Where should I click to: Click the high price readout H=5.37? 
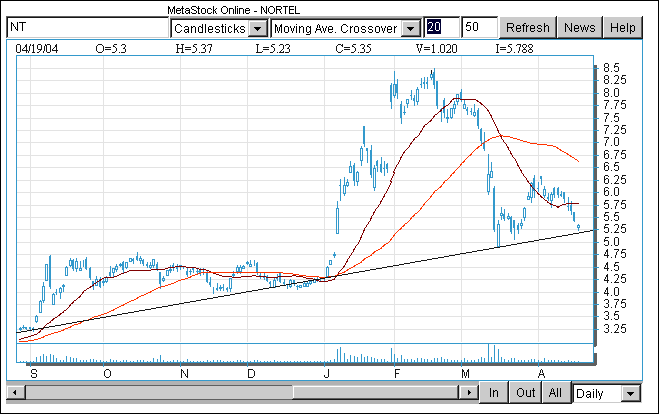click(194, 49)
